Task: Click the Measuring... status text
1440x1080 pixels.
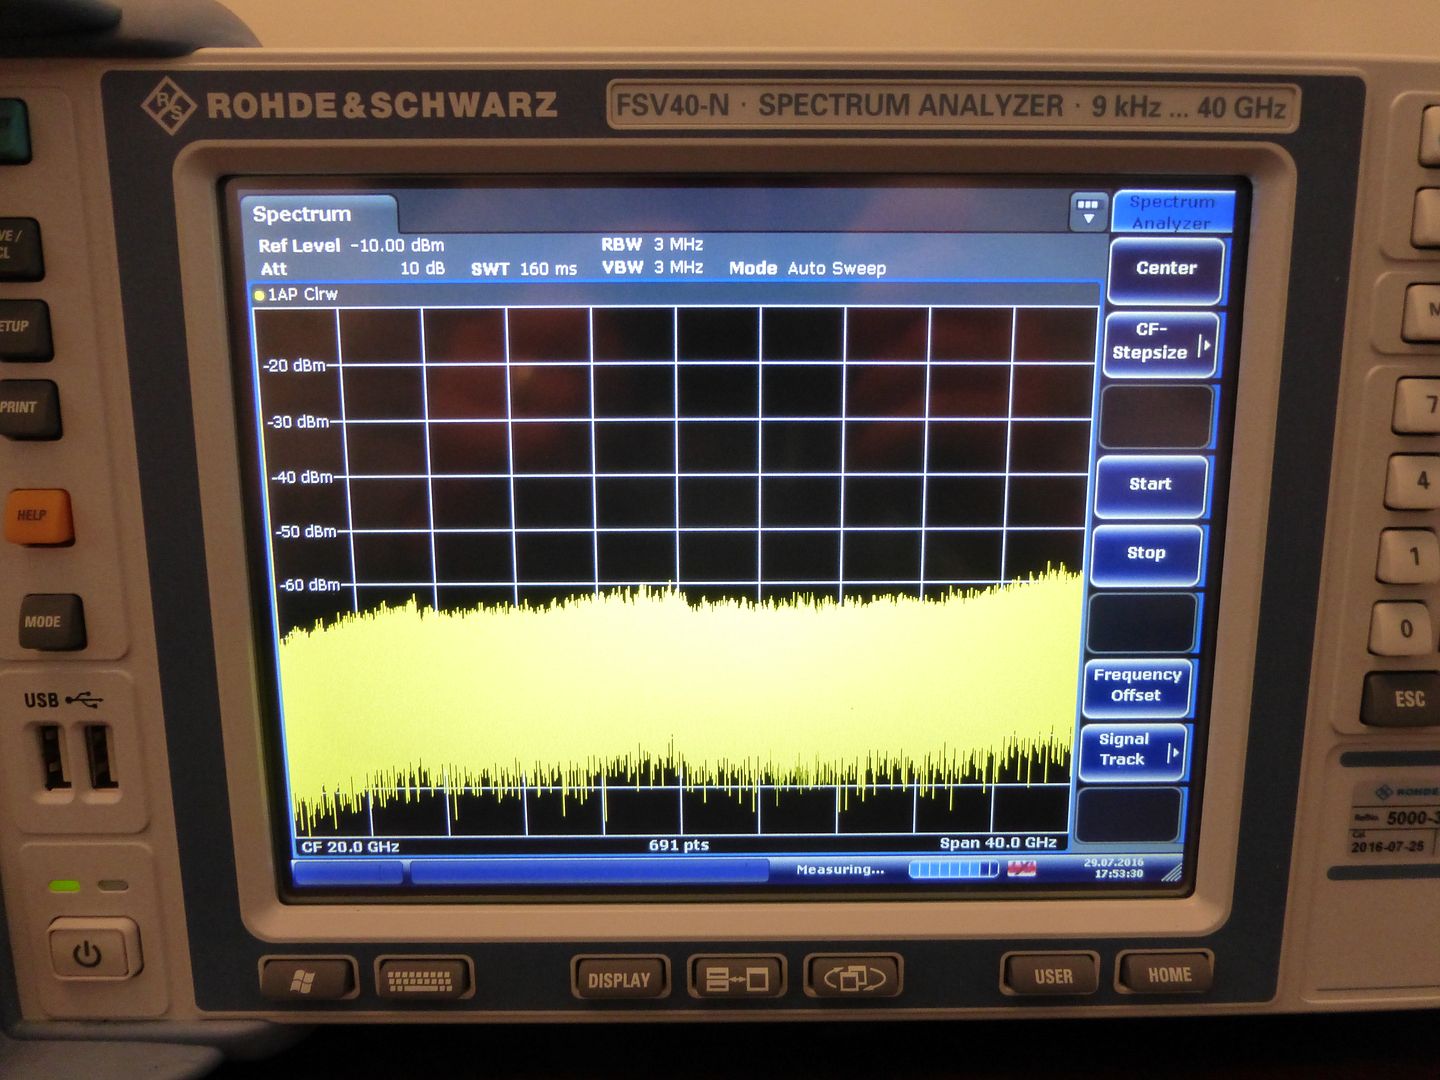Action: click(840, 870)
